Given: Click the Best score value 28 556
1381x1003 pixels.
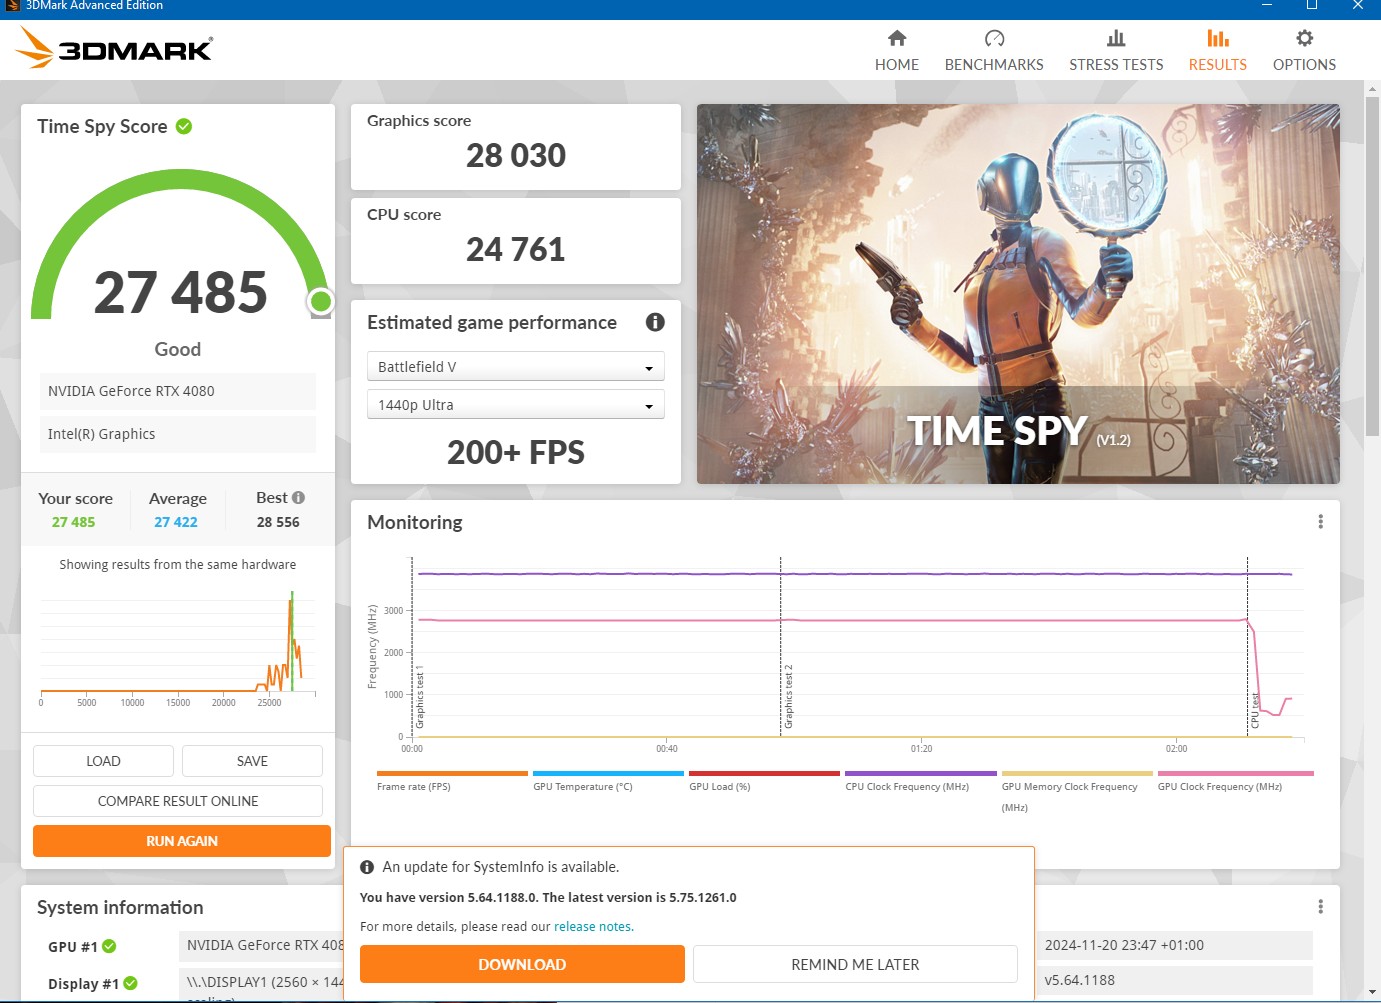Looking at the screenshot, I should pyautogui.click(x=278, y=522).
